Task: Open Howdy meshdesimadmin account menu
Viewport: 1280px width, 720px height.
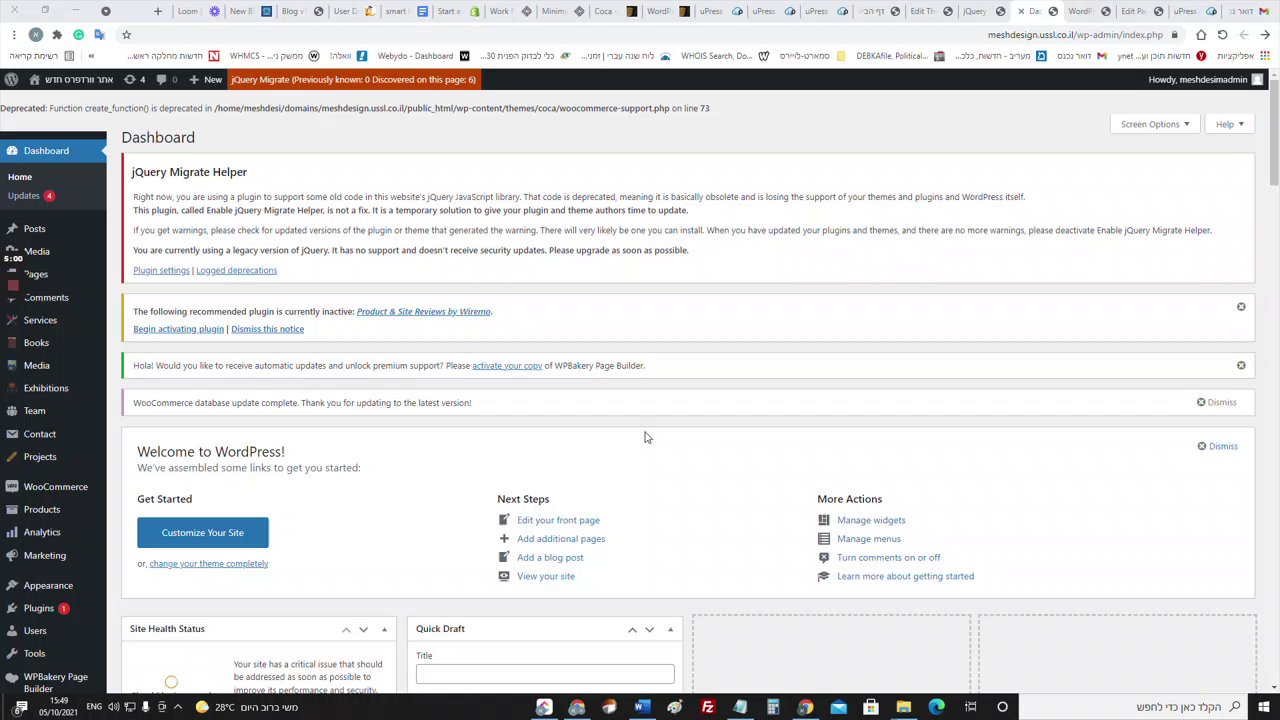Action: click(1205, 79)
